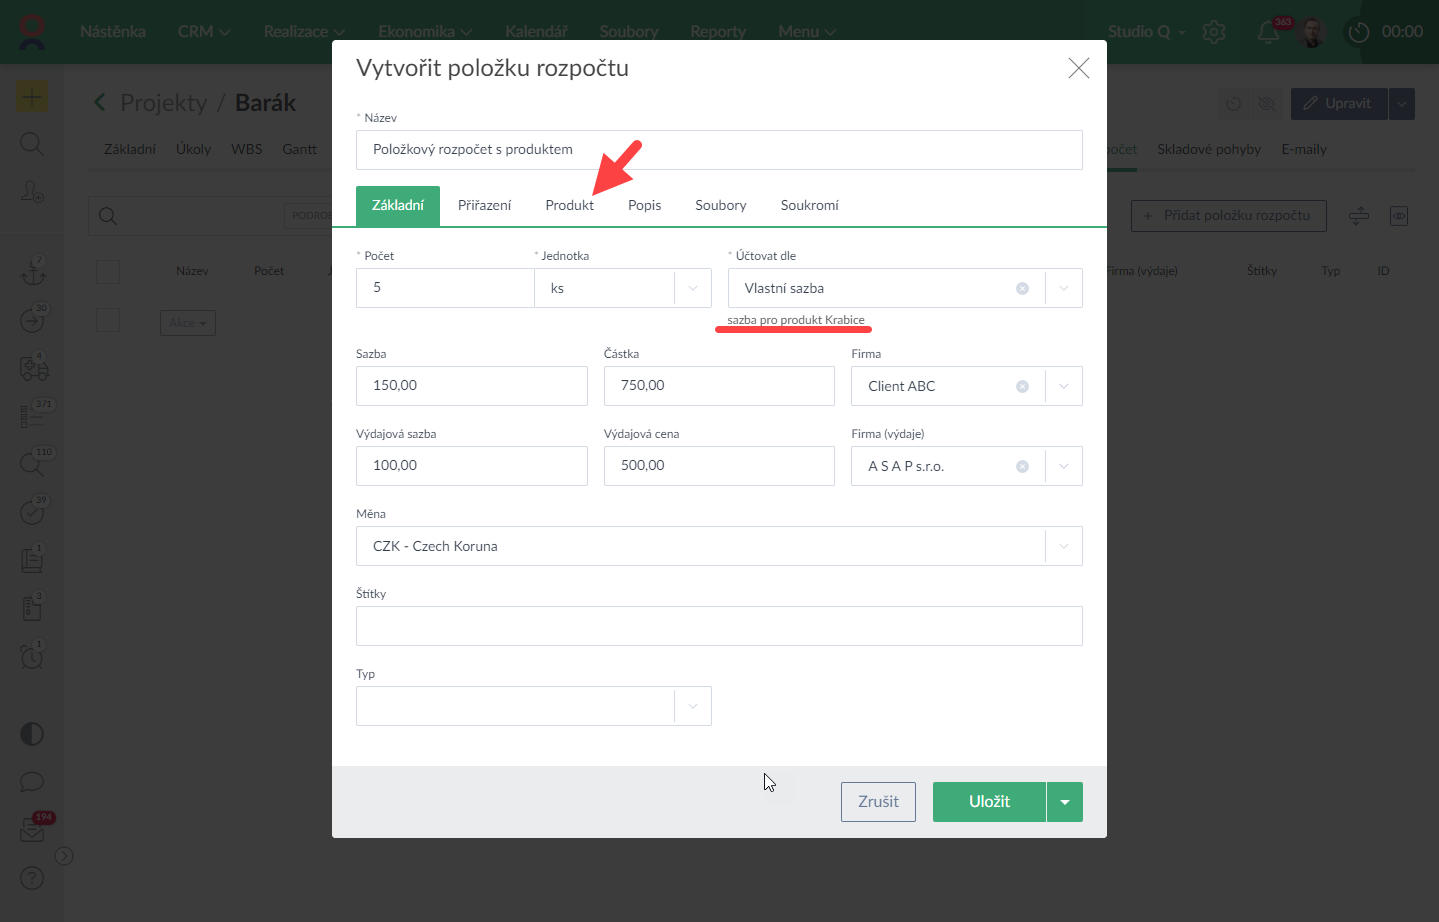Viewport: 1439px width, 922px height.
Task: Tick the row checkbox beside Akce
Action: tap(108, 320)
